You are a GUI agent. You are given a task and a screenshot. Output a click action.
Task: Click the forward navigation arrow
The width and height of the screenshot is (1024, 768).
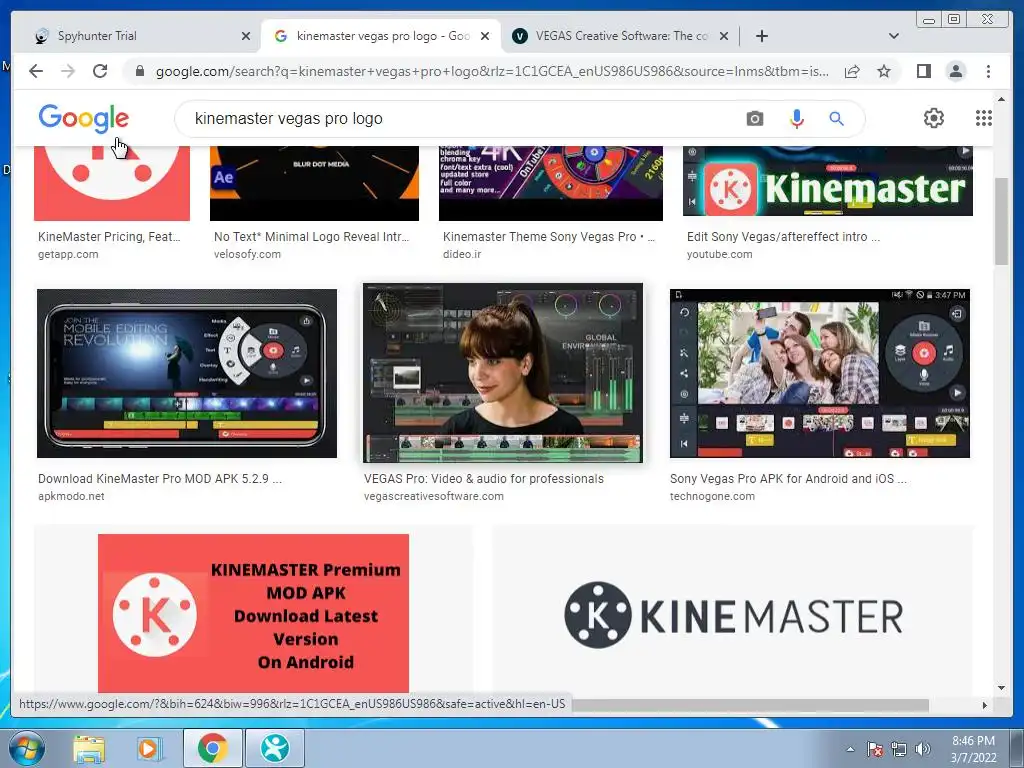[68, 71]
